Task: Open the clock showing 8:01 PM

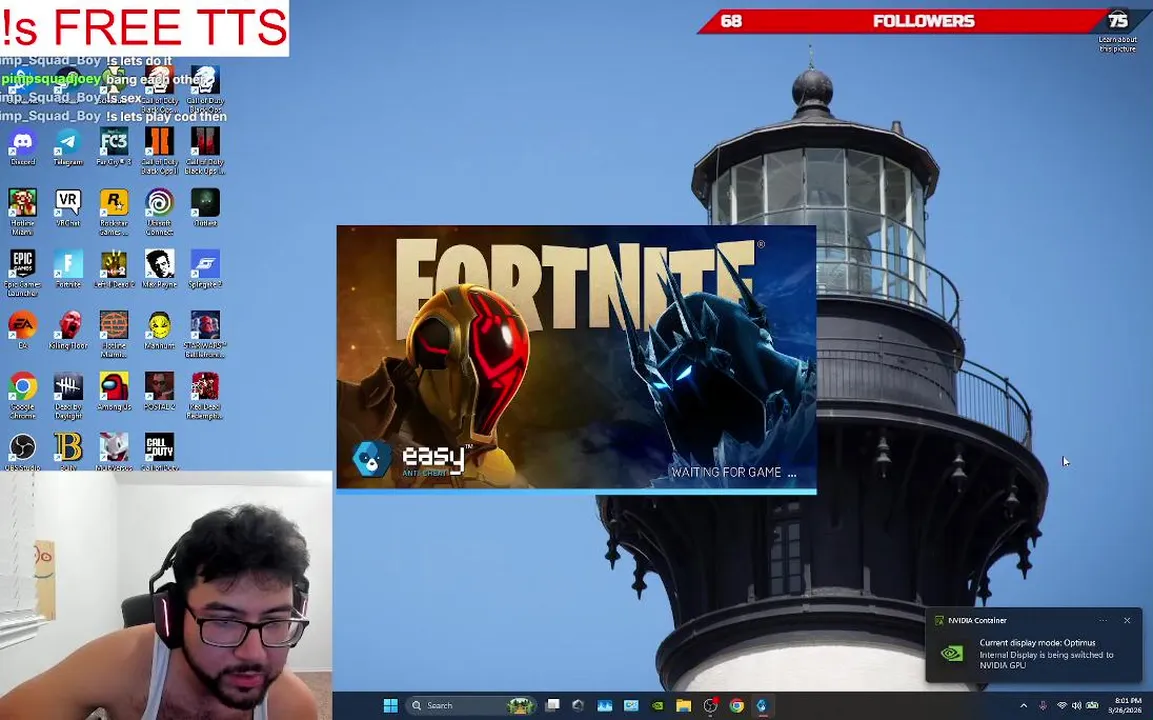Action: (x=1127, y=705)
